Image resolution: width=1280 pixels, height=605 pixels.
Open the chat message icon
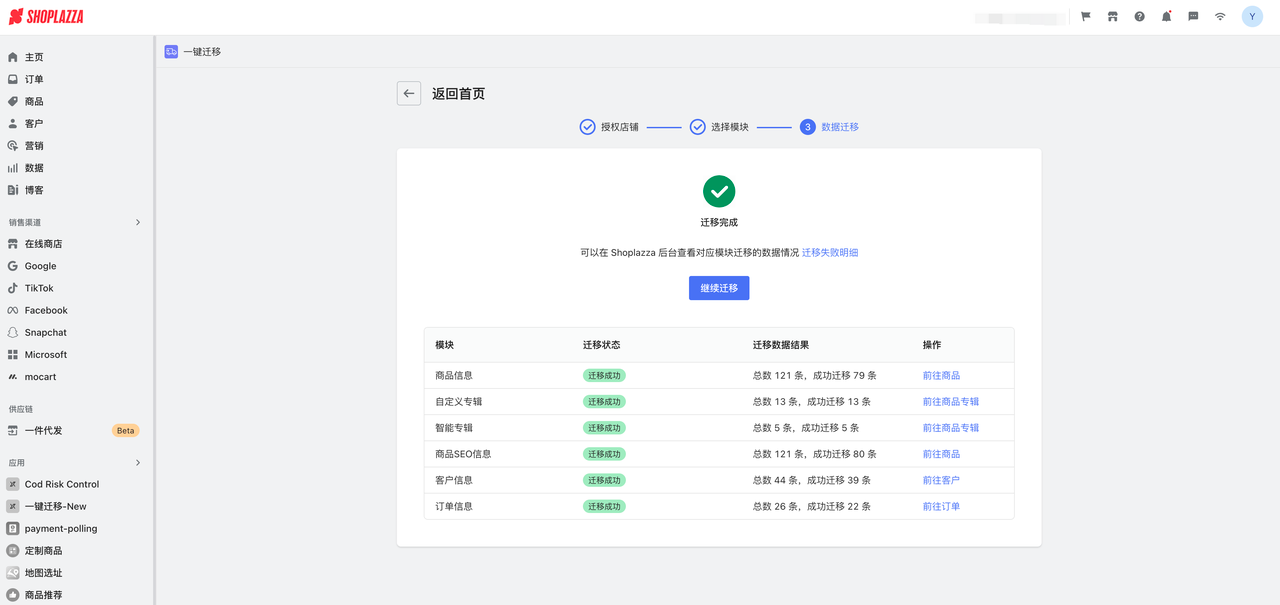(1193, 17)
